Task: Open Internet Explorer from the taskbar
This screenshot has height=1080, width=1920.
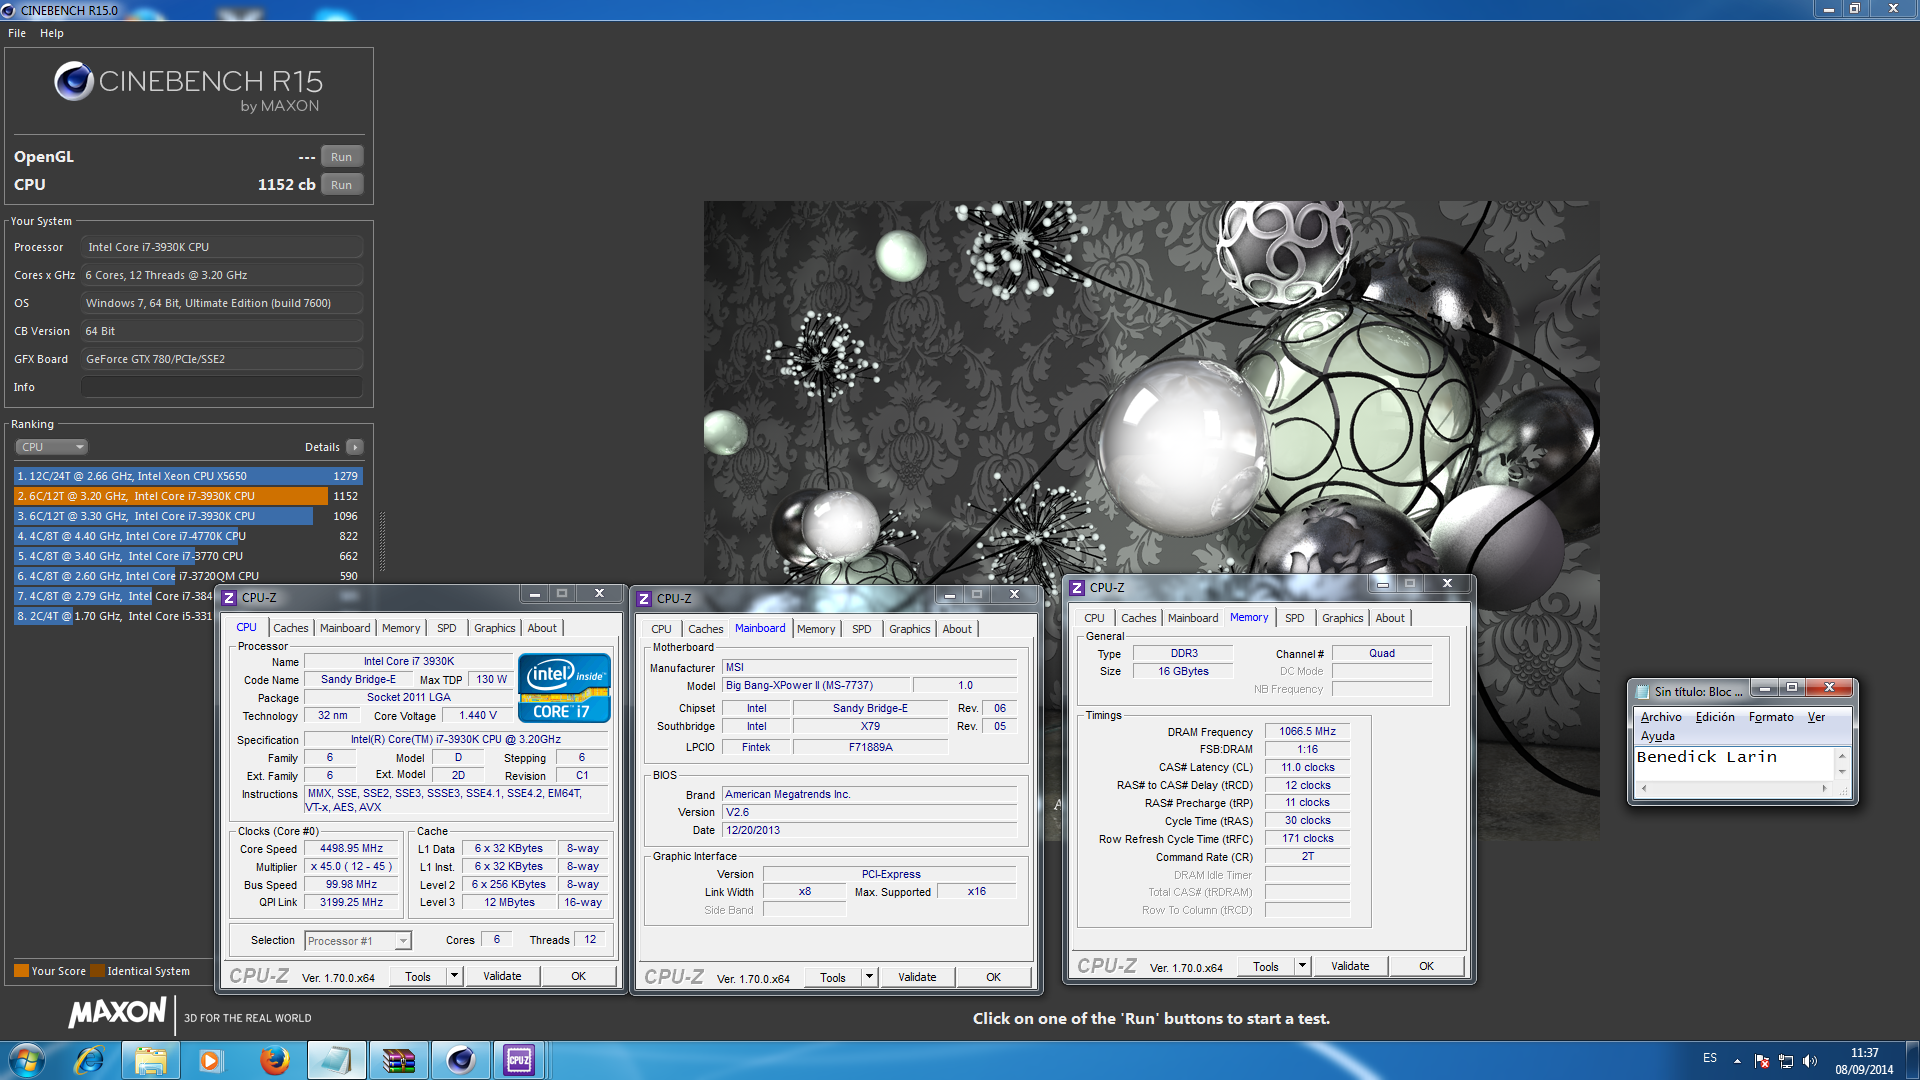Action: [89, 1060]
